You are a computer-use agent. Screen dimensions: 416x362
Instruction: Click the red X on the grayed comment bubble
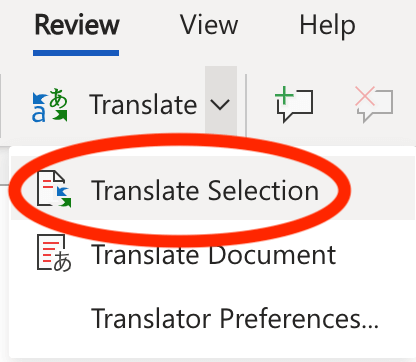(x=365, y=96)
